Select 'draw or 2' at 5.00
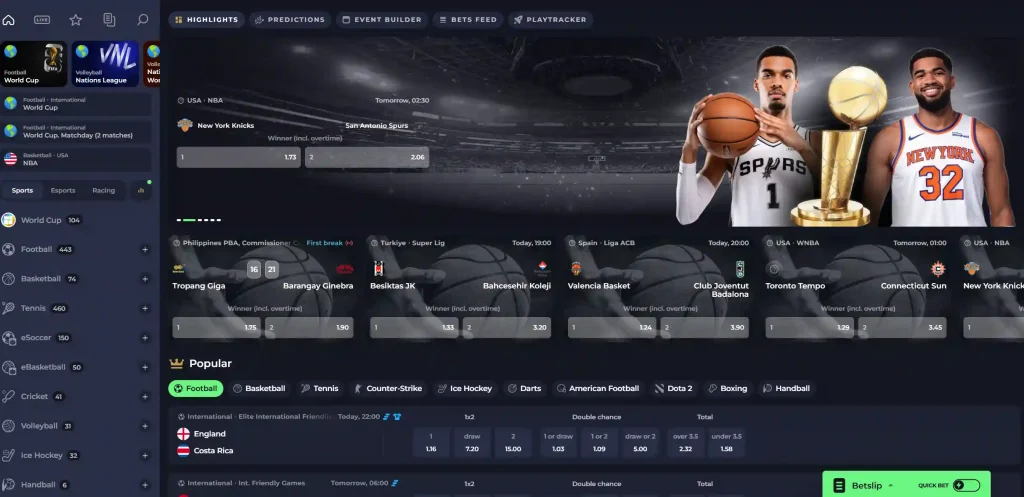The image size is (1024, 497). (x=640, y=442)
